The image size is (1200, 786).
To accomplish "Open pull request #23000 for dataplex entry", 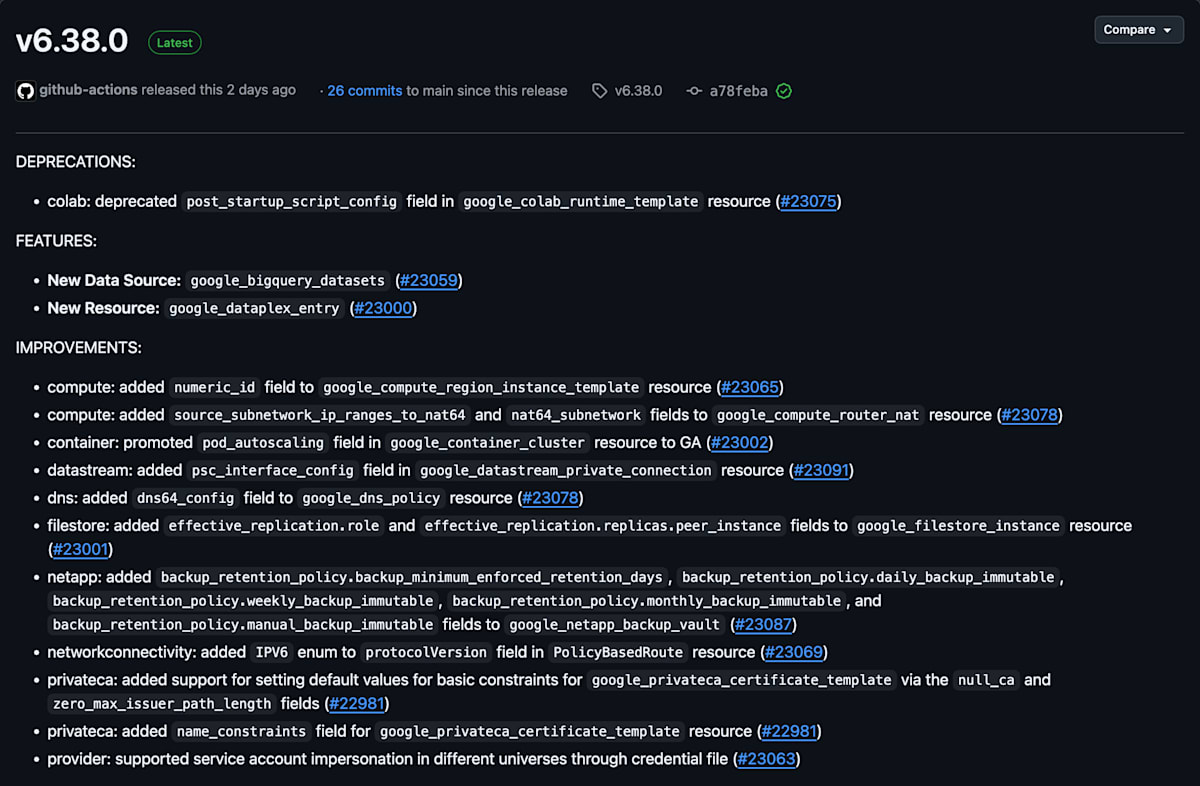I will tap(384, 308).
